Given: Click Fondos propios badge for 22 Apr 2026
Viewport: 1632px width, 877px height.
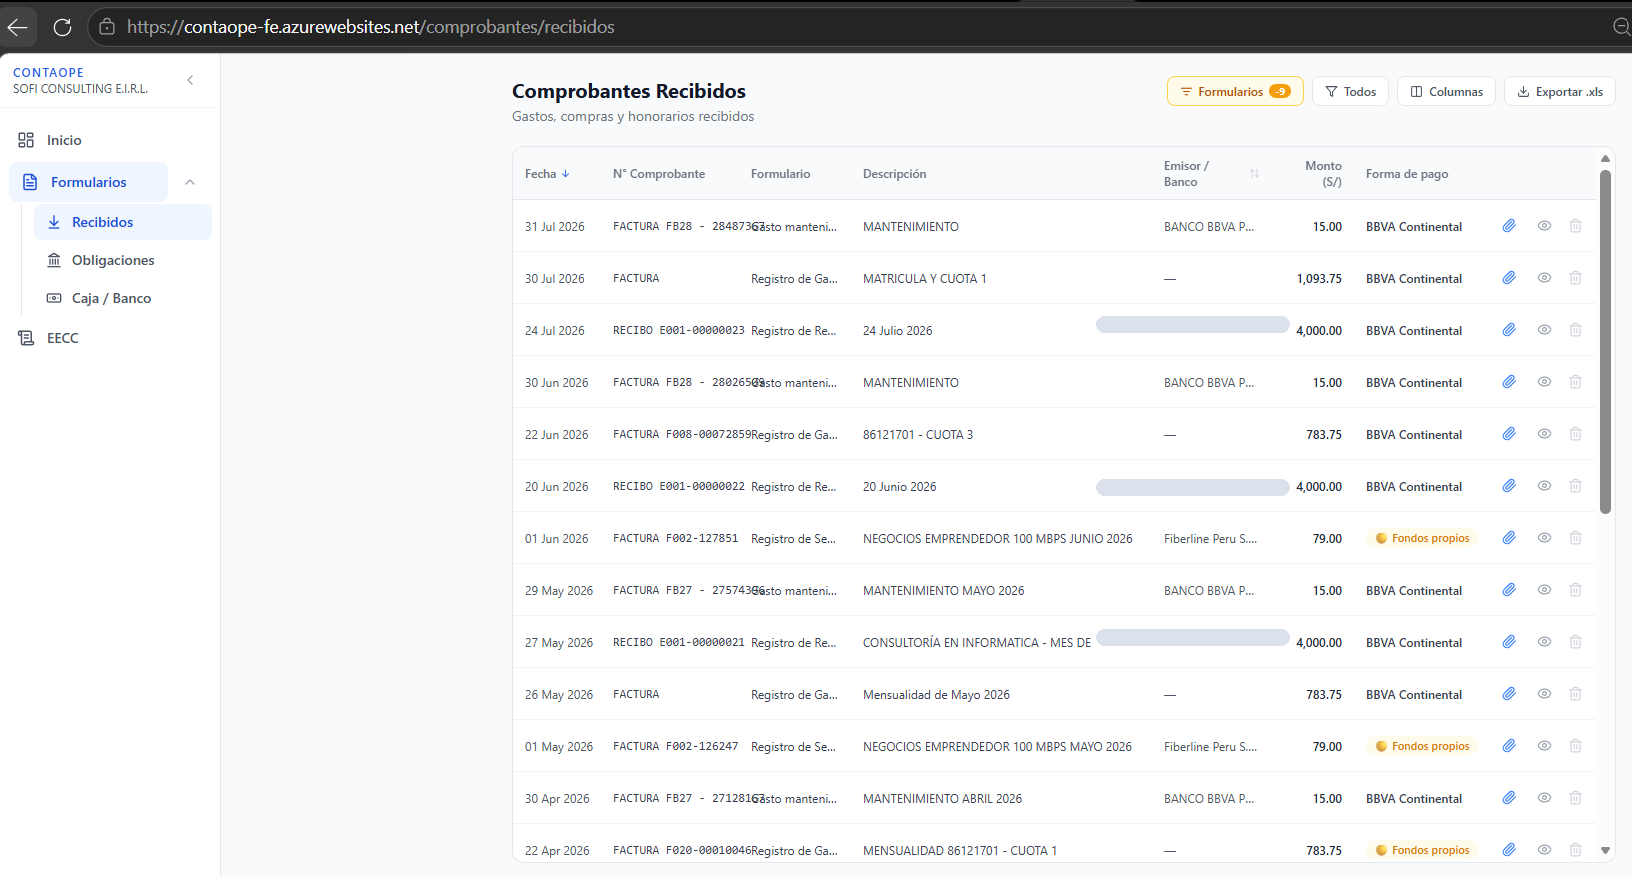Looking at the screenshot, I should point(1422,850).
